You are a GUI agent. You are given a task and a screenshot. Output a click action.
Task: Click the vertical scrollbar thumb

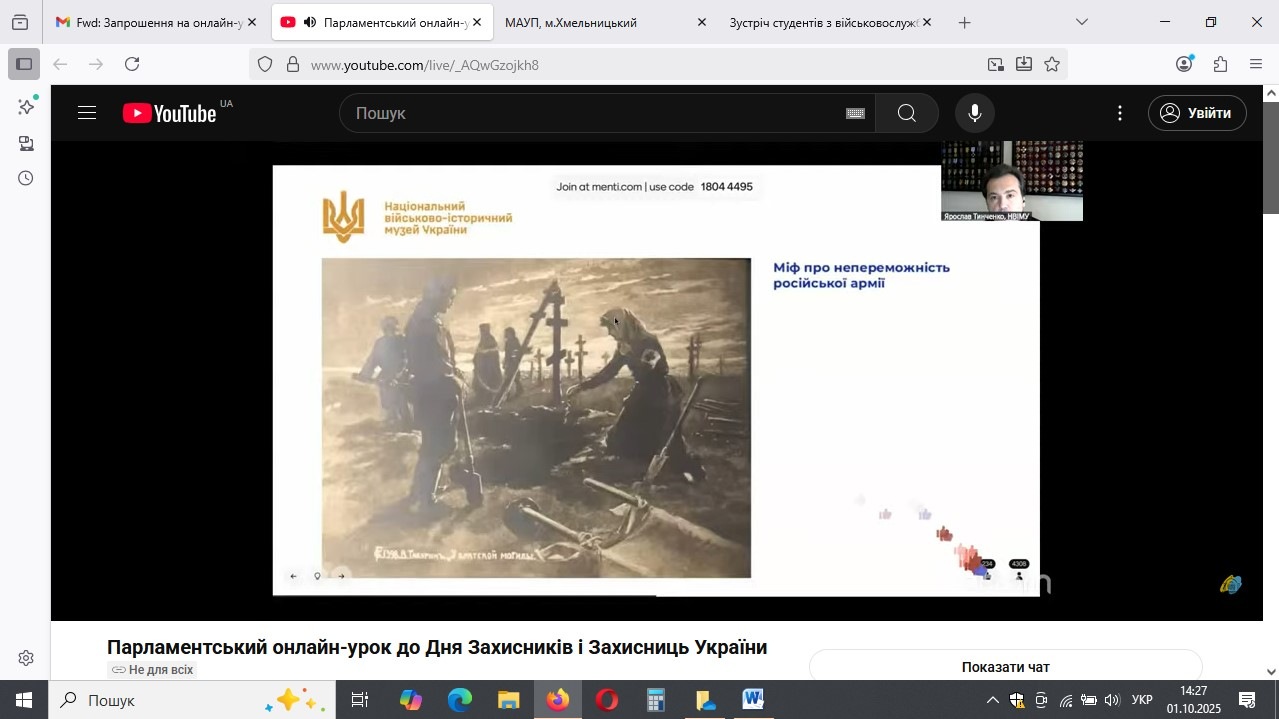click(1271, 157)
